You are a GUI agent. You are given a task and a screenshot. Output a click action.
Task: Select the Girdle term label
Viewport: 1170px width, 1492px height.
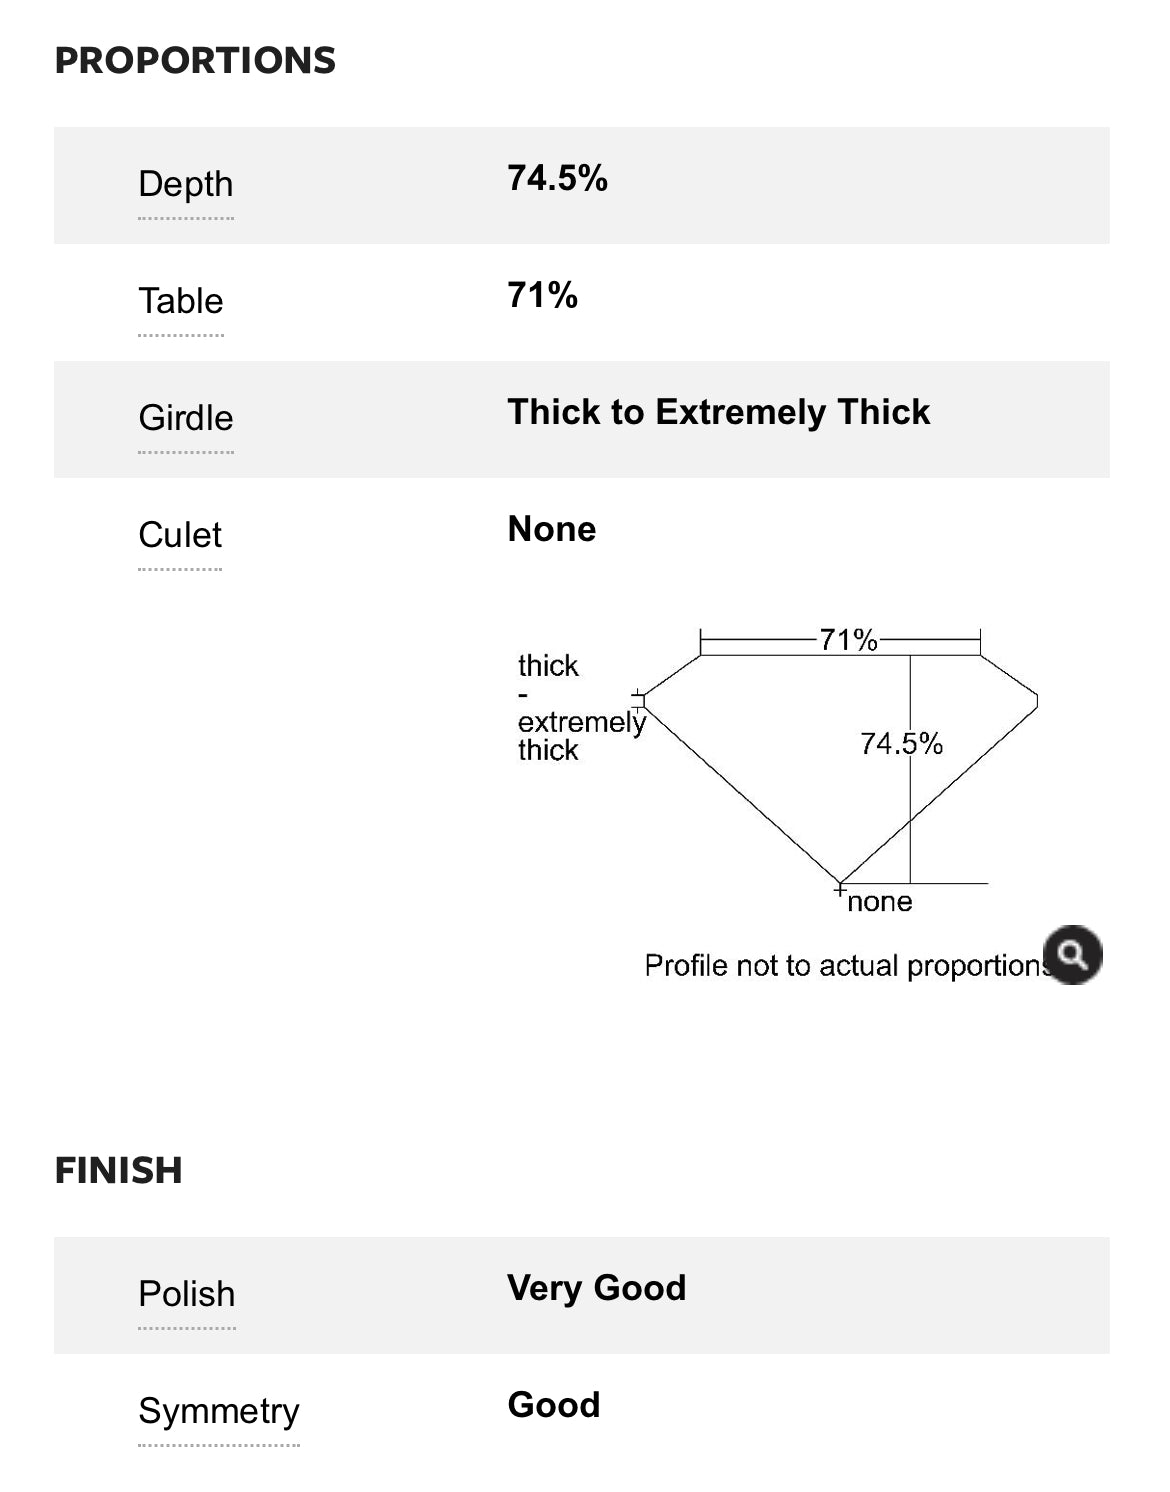(186, 419)
